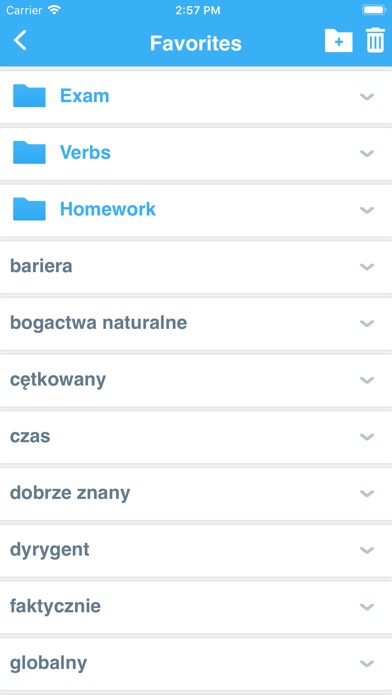Expand the Exam folder chevron
The image size is (392, 696).
pyautogui.click(x=367, y=96)
